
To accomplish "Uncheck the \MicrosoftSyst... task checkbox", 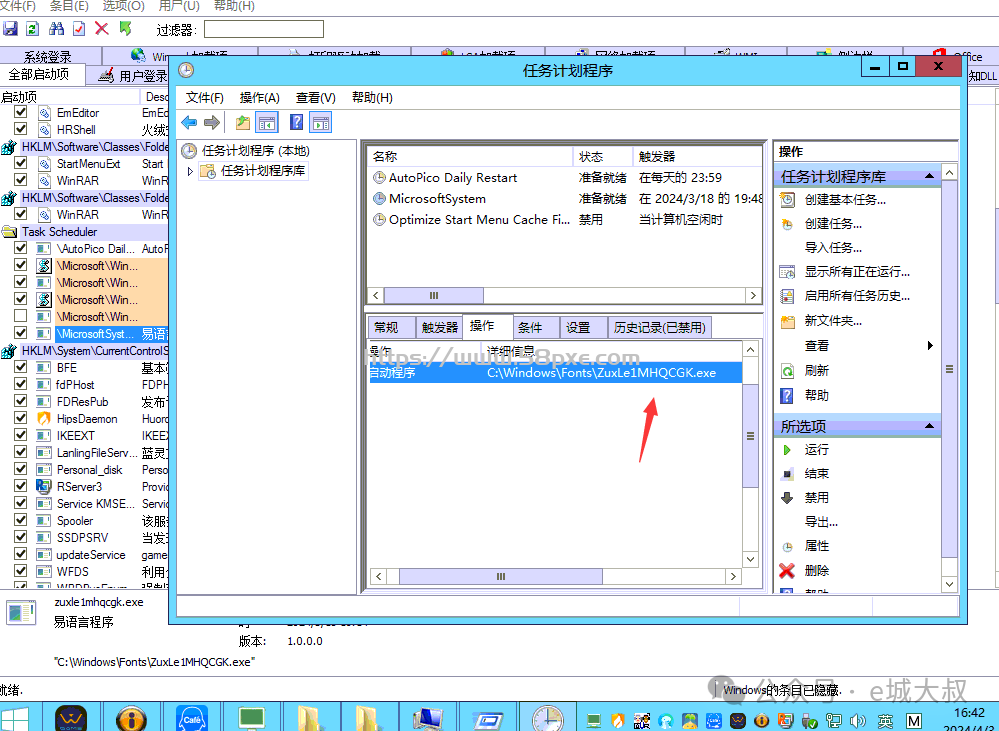I will pos(20,333).
